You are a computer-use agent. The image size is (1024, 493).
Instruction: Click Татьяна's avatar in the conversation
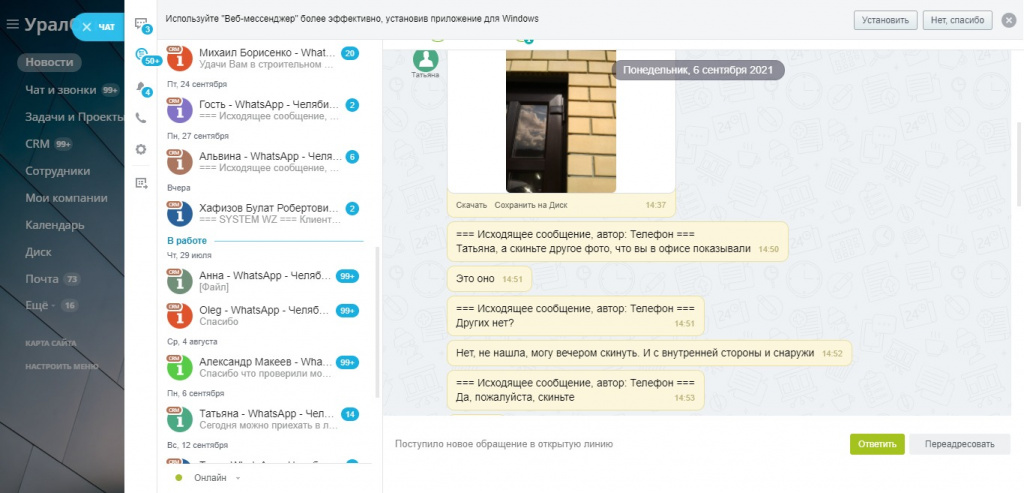(x=426, y=60)
